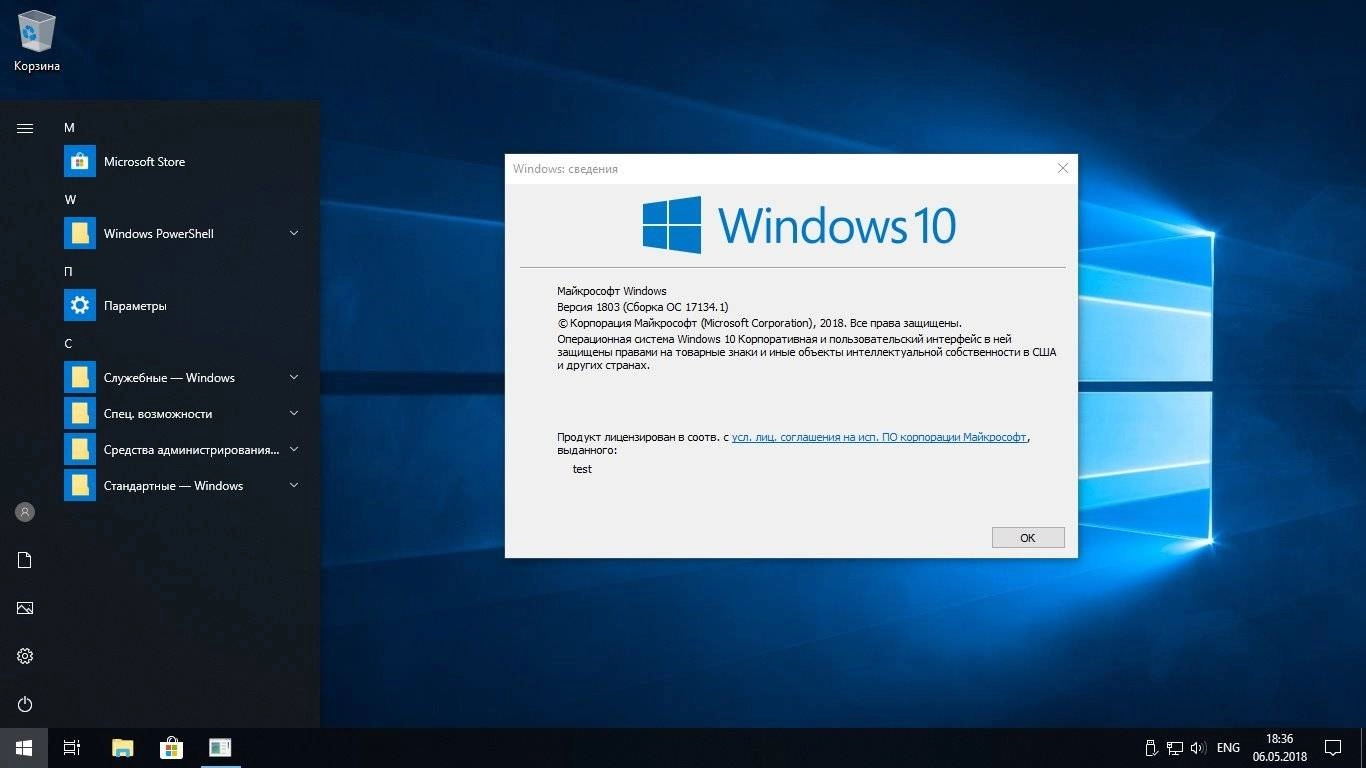The width and height of the screenshot is (1366, 768).
Task: Expand Windows PowerShell folder chevron
Action: coord(294,233)
